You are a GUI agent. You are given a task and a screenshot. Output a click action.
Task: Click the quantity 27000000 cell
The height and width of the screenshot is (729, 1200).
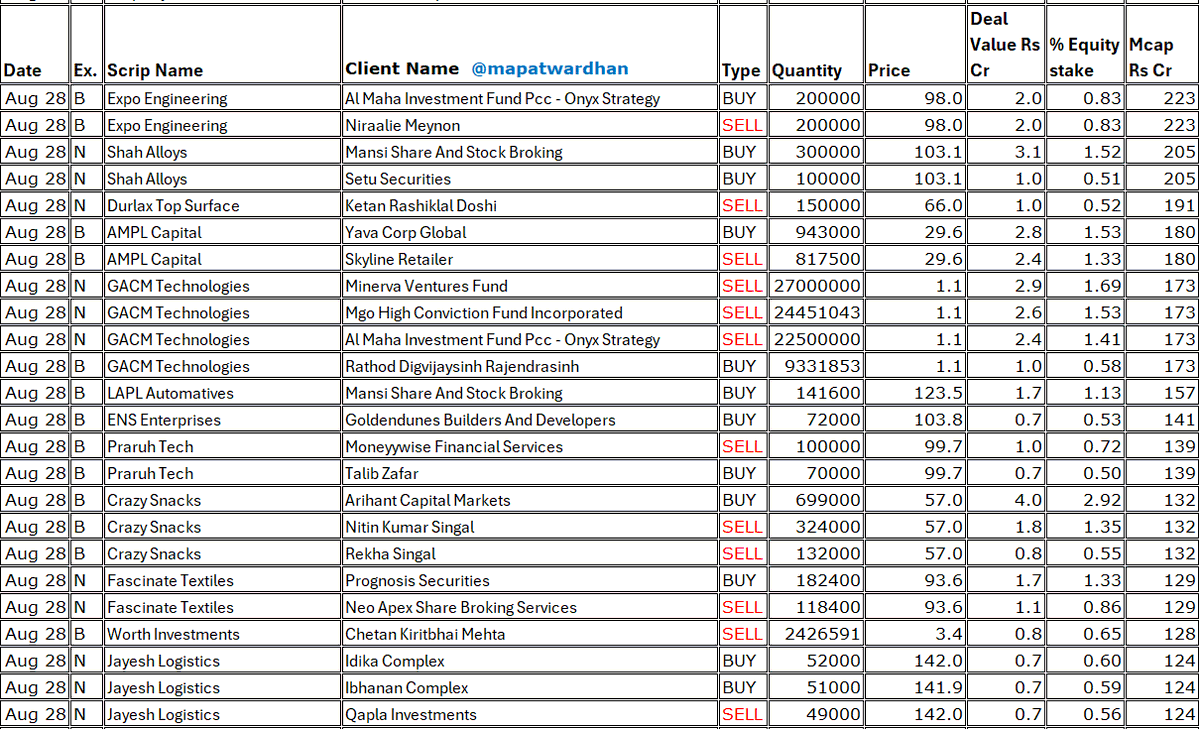[816, 286]
